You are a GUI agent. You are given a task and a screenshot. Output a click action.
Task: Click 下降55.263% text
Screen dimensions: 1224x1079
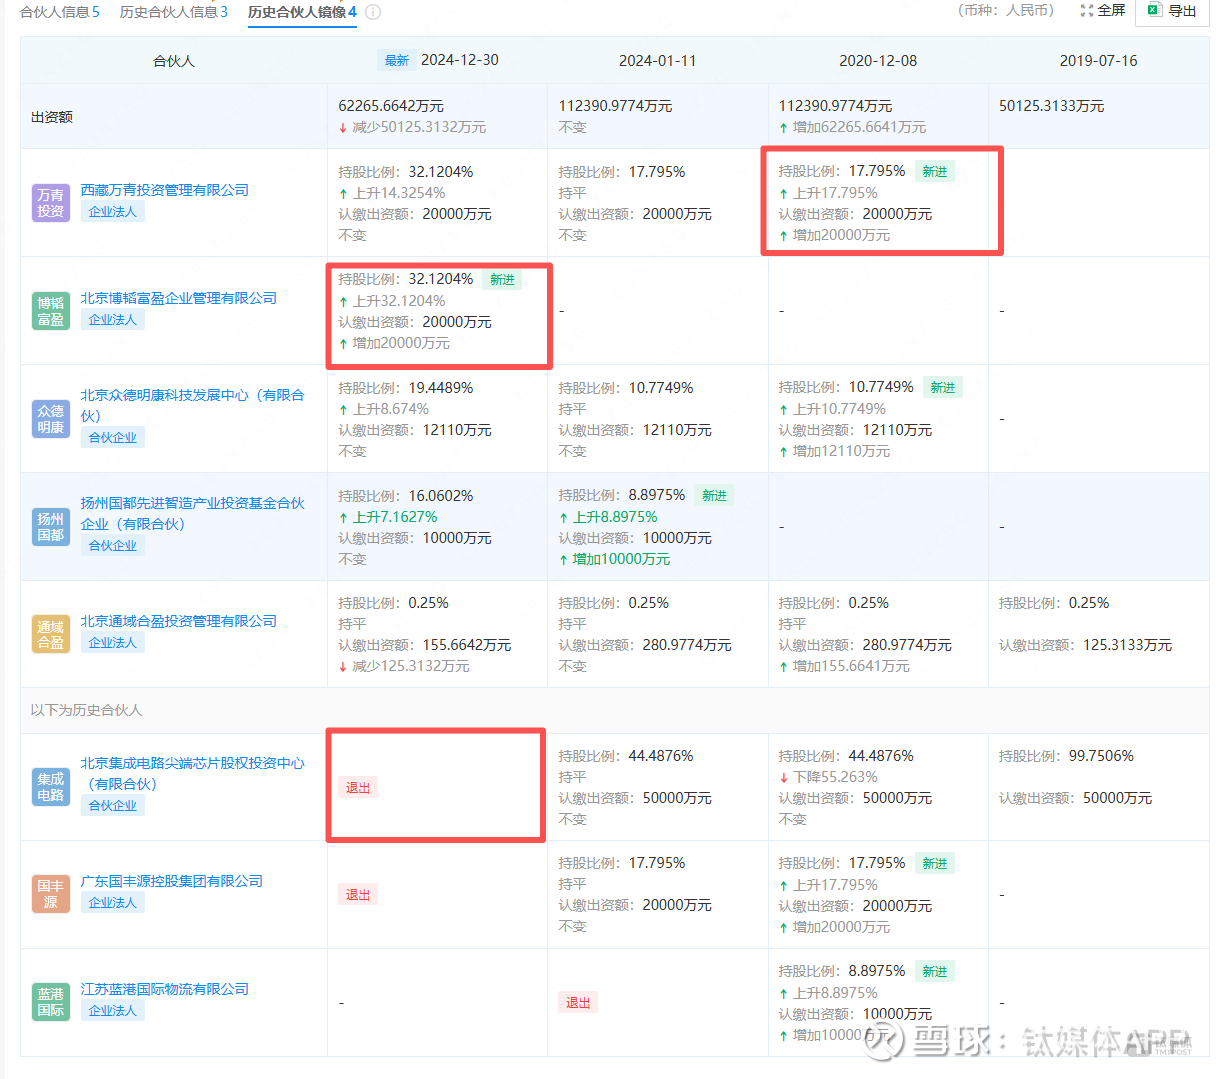(828, 777)
